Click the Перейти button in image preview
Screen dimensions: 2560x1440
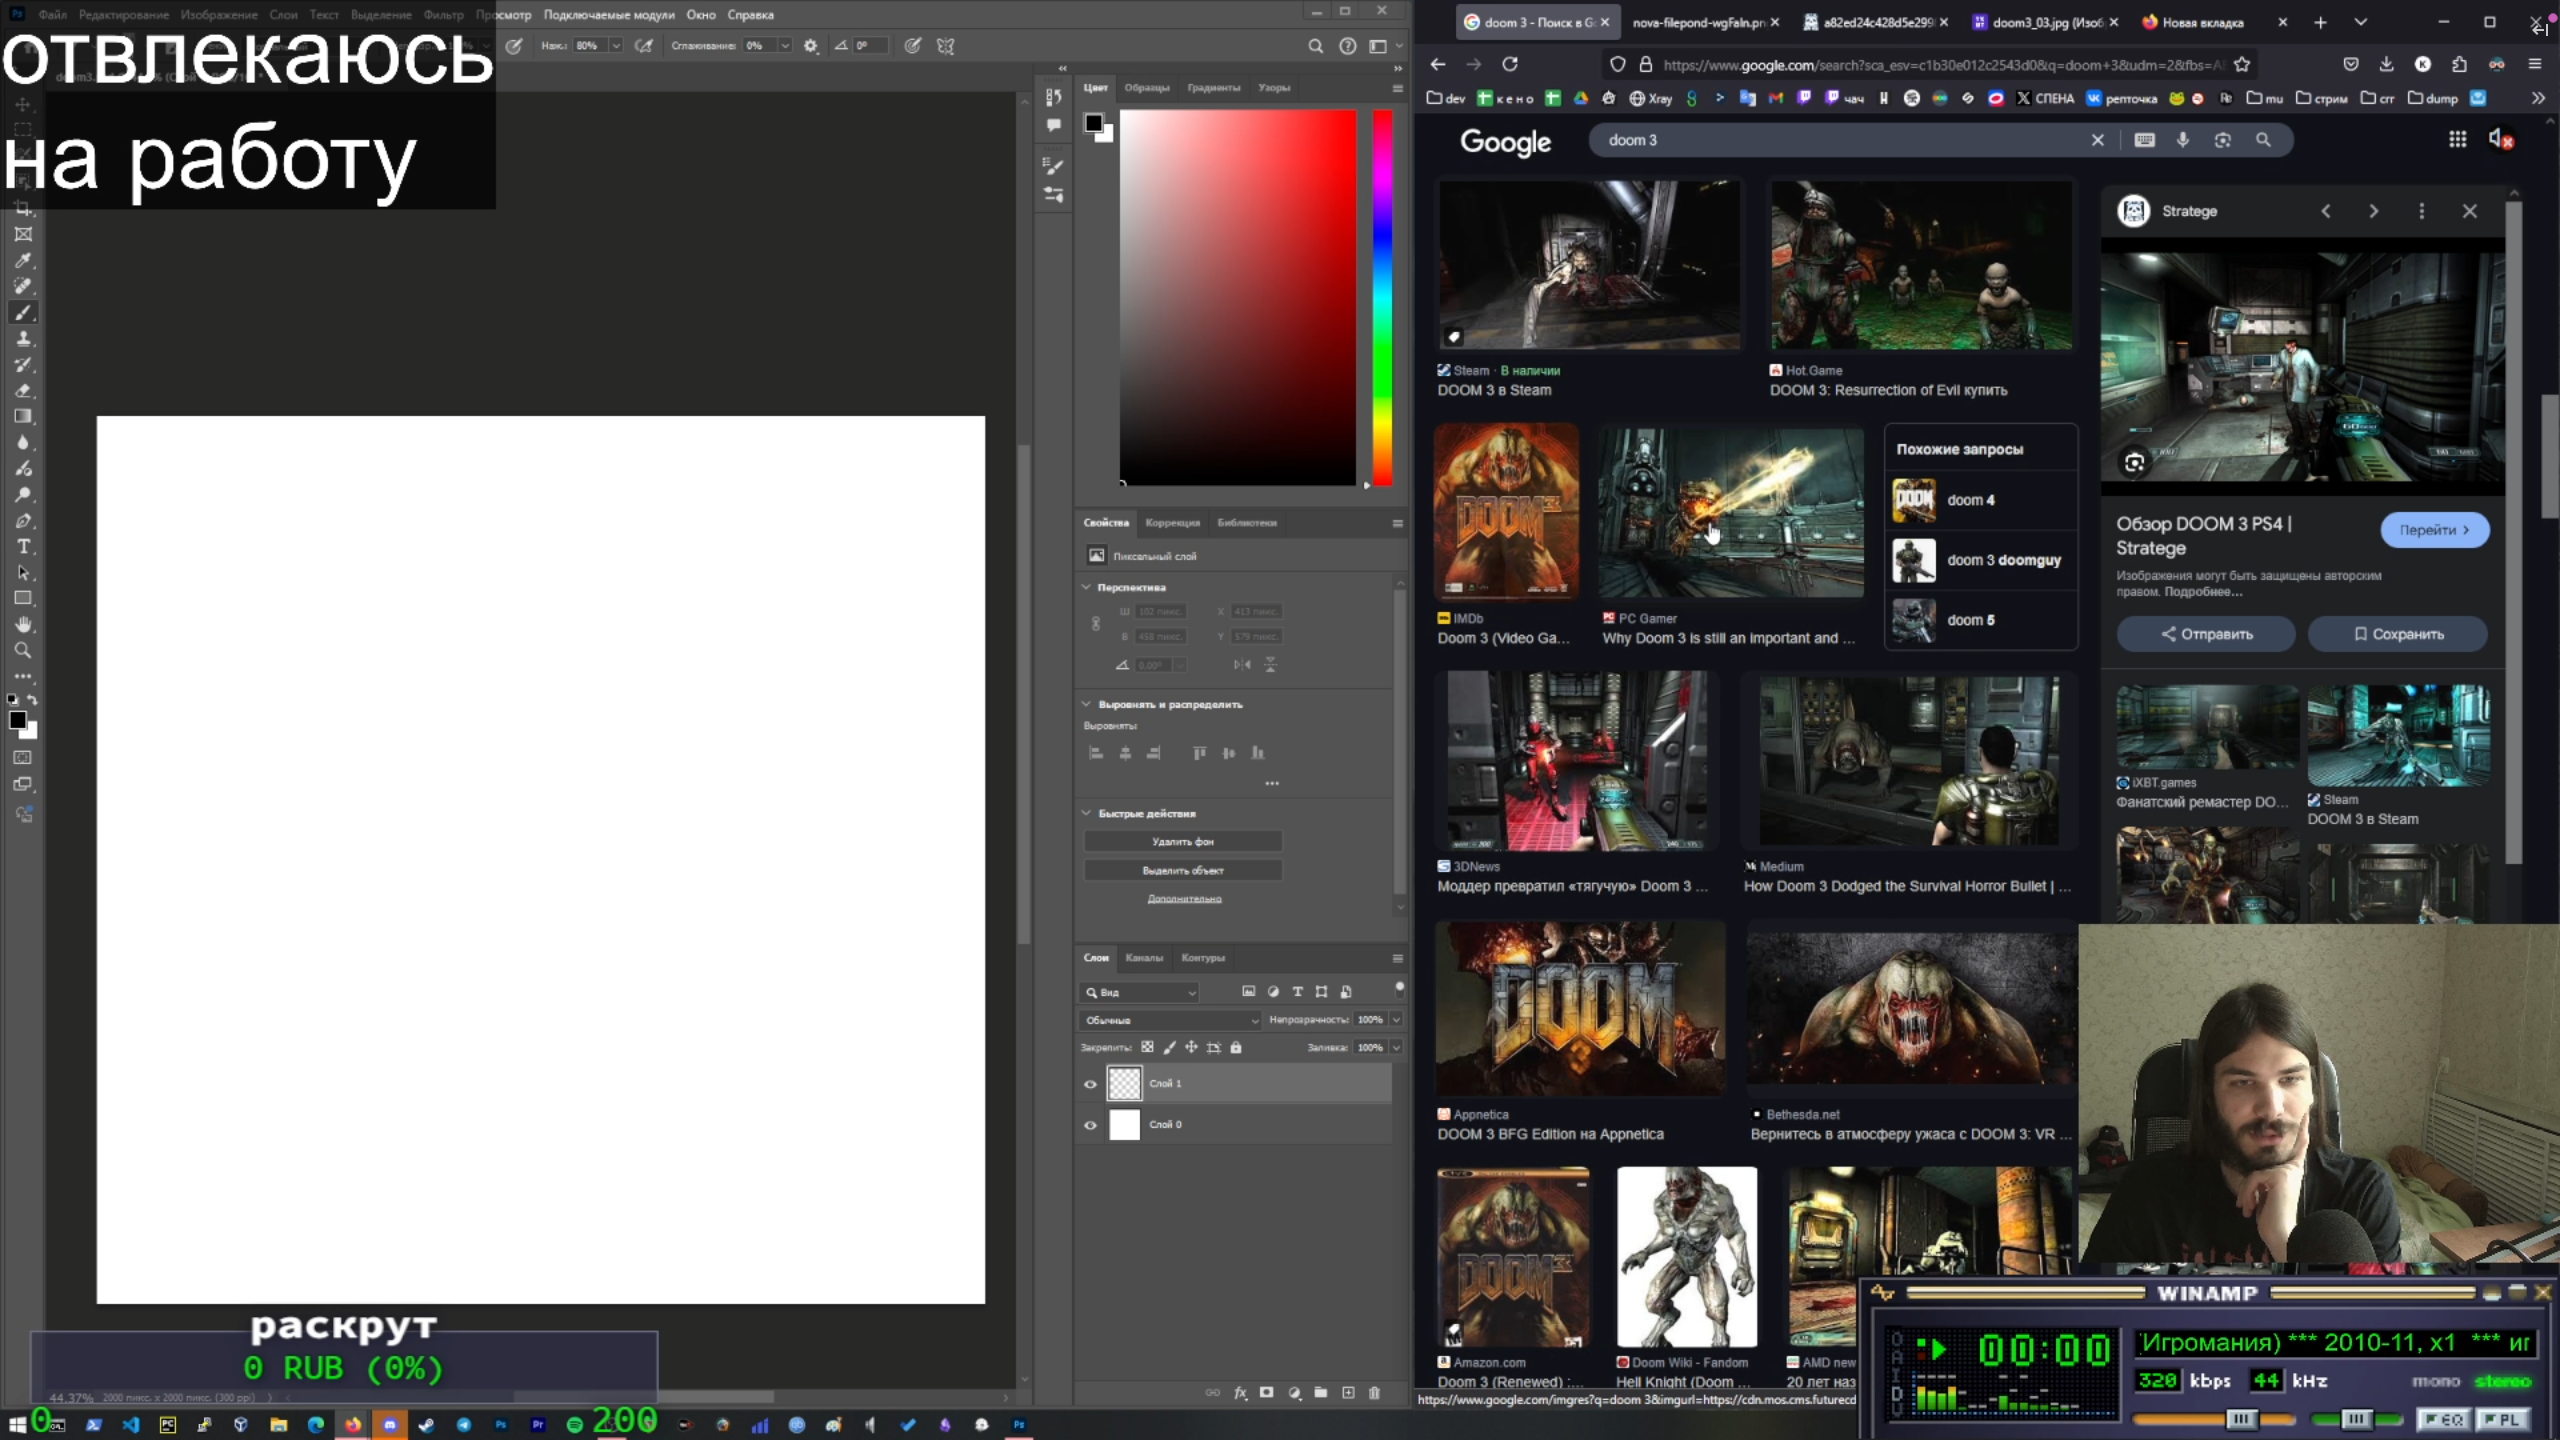tap(2434, 530)
